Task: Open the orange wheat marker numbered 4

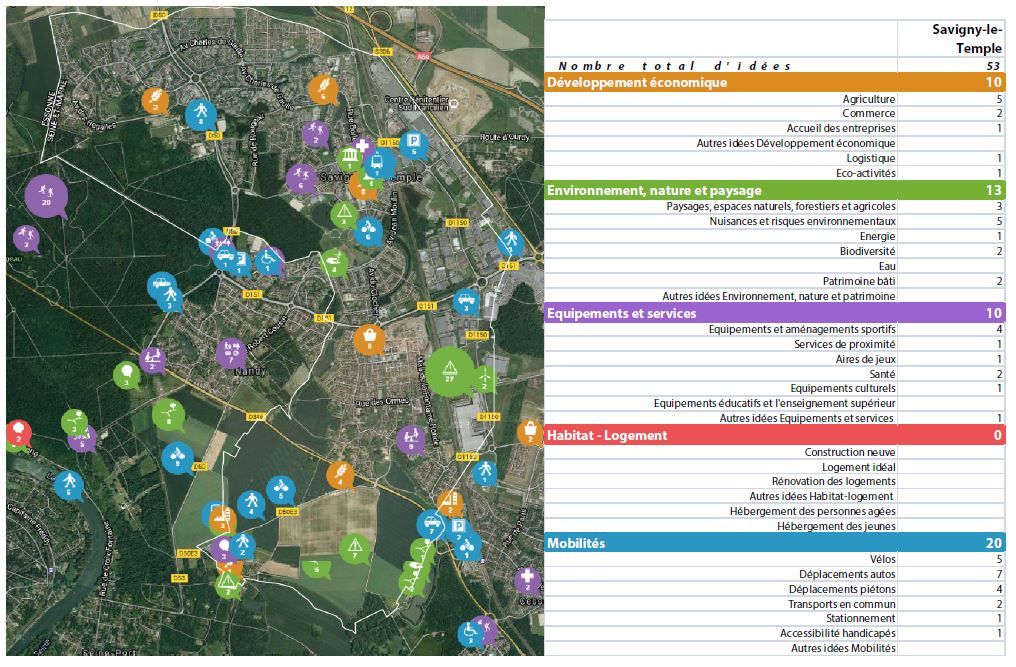Action: [x=340, y=474]
